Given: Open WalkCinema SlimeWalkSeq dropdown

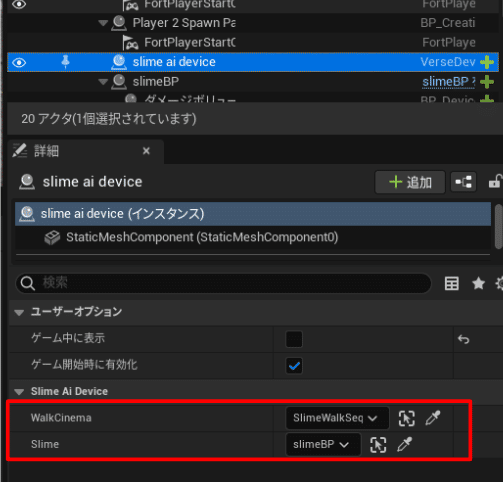Looking at the screenshot, I should 337,418.
